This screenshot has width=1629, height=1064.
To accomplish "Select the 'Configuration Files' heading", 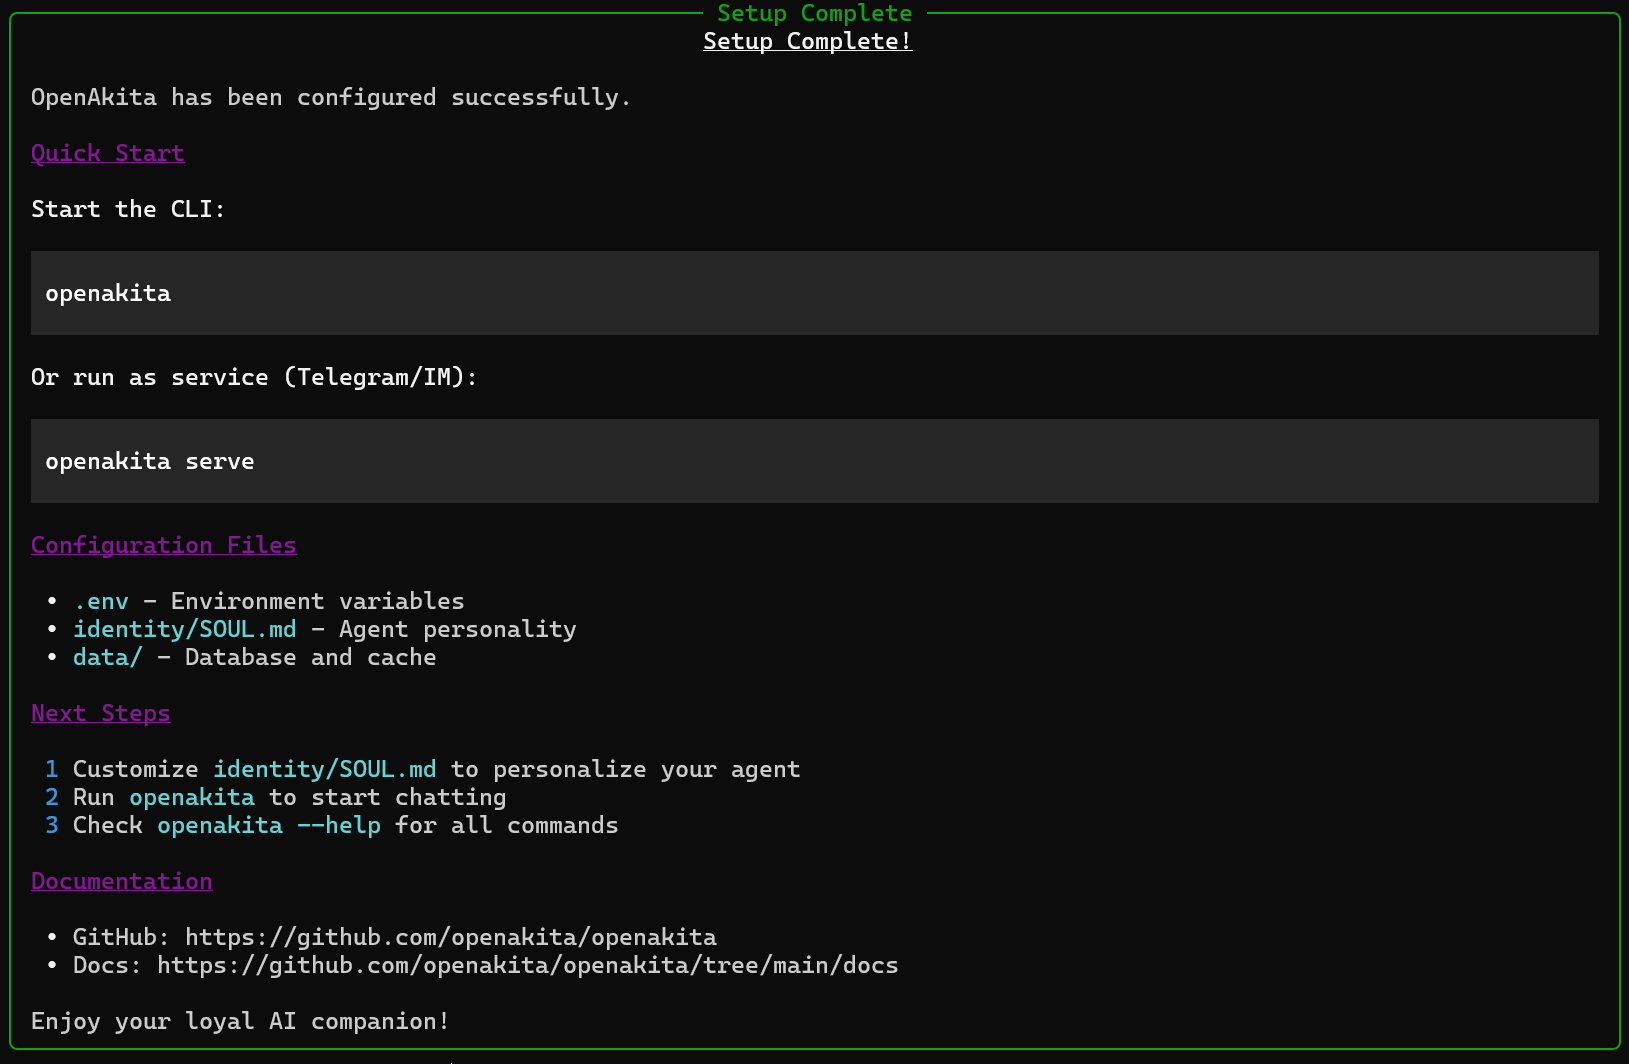I will click(164, 546).
